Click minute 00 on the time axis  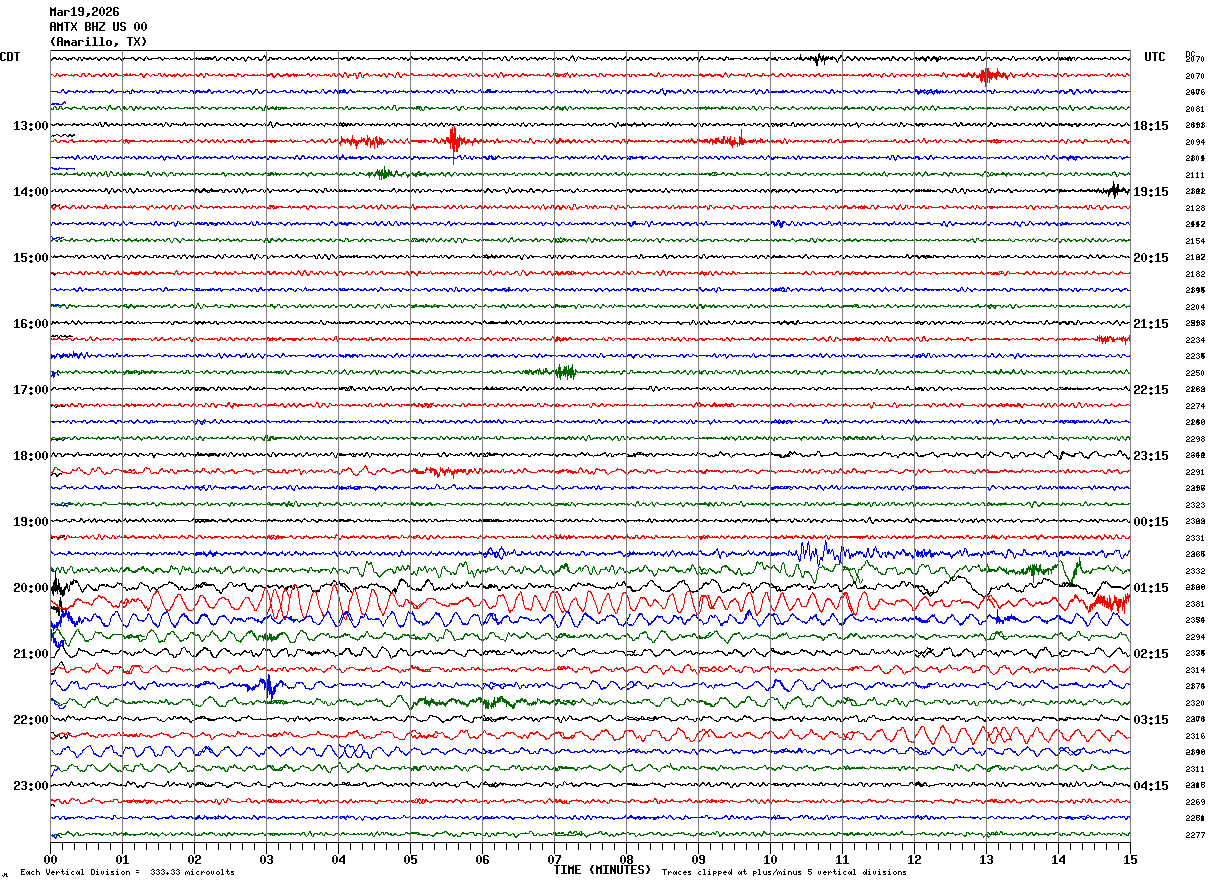tap(50, 859)
